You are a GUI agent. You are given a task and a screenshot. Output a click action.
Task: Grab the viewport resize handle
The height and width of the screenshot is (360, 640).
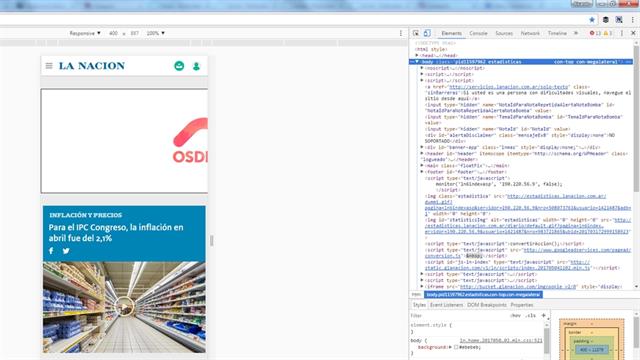(211, 240)
